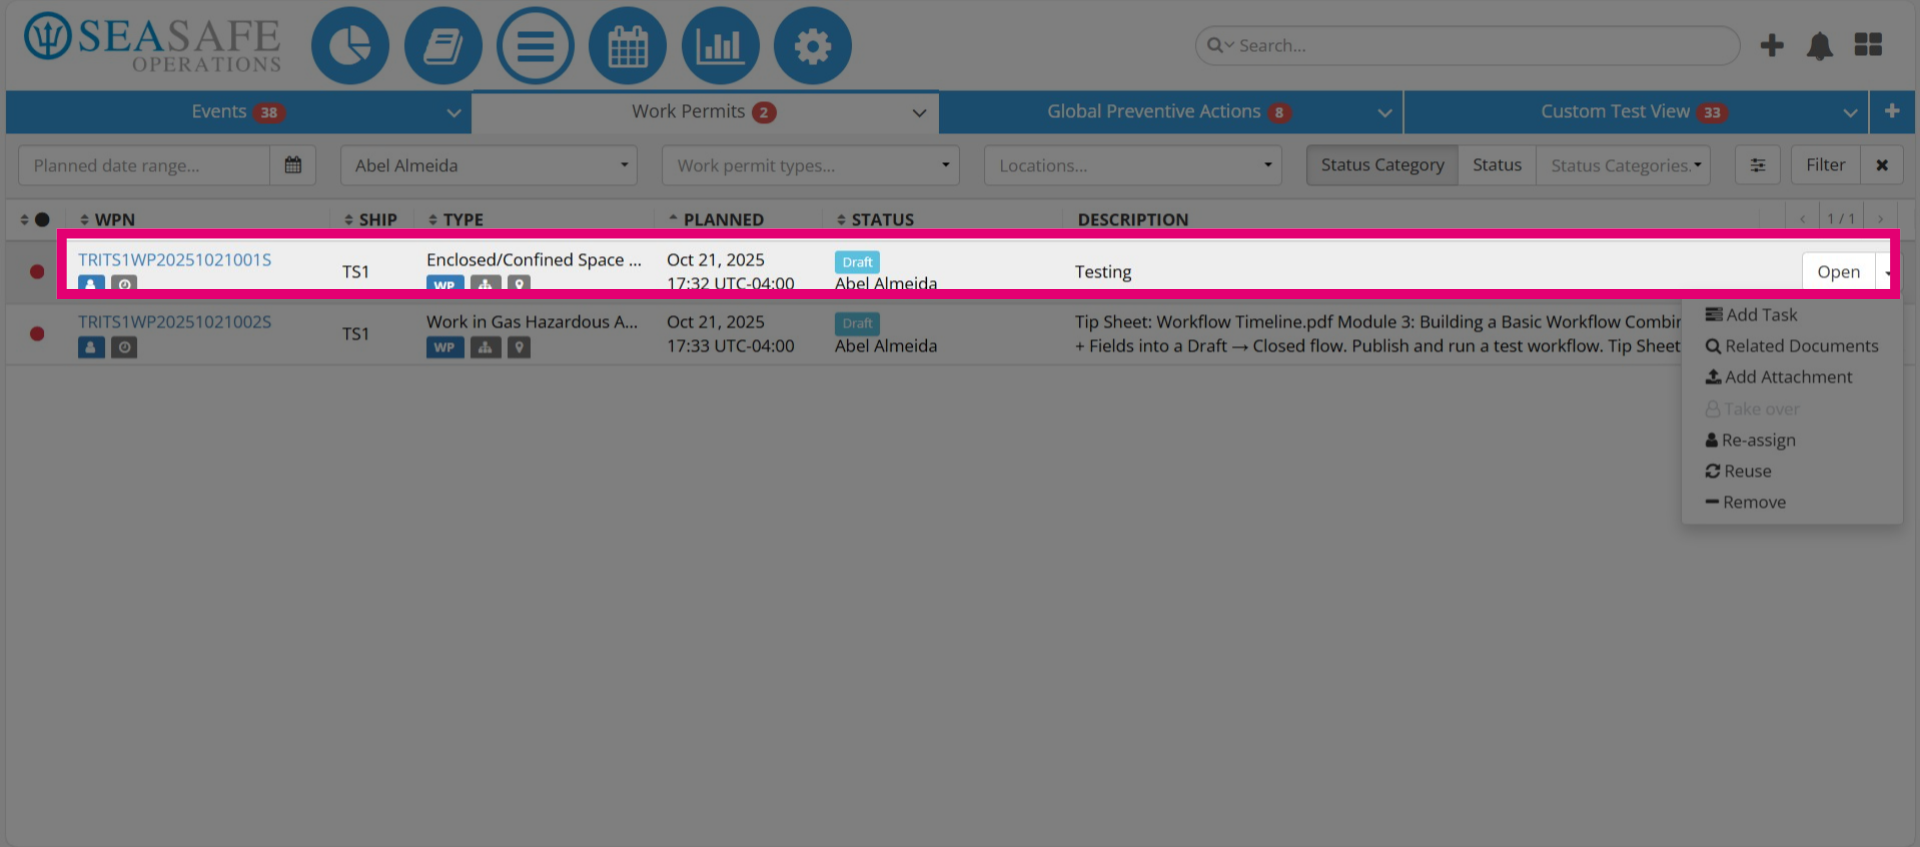1920x847 pixels.
Task: Click the Filter button
Action: coord(1825,165)
